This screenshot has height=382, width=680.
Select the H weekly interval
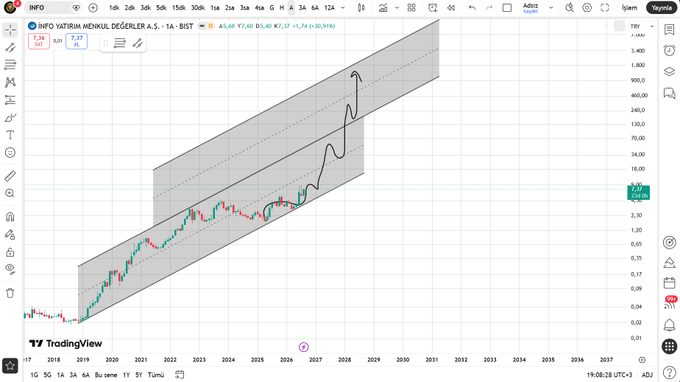[x=282, y=8]
